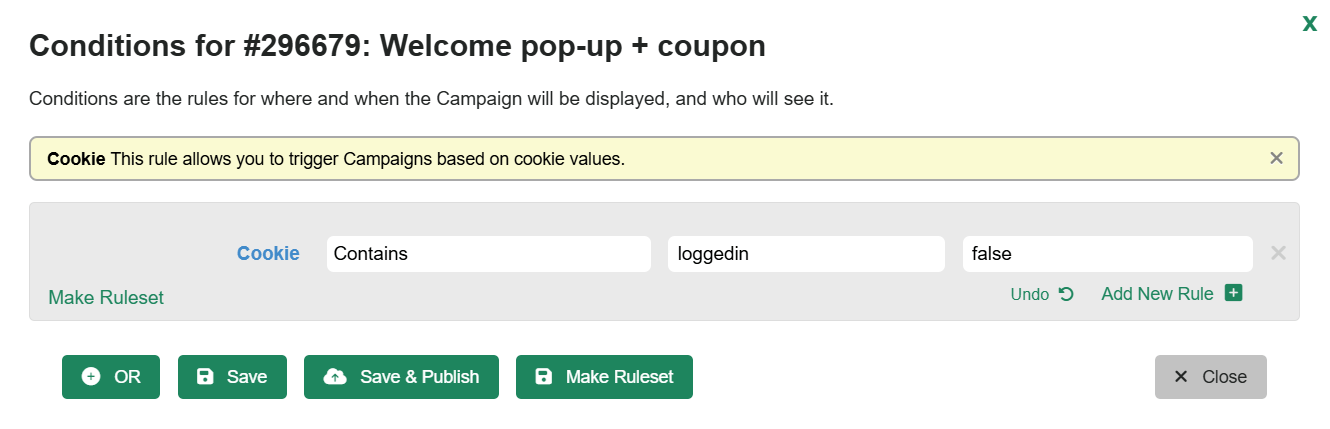Click the floppy disk icon on the Save button
Screen dimensions: 1330x429
click(205, 377)
